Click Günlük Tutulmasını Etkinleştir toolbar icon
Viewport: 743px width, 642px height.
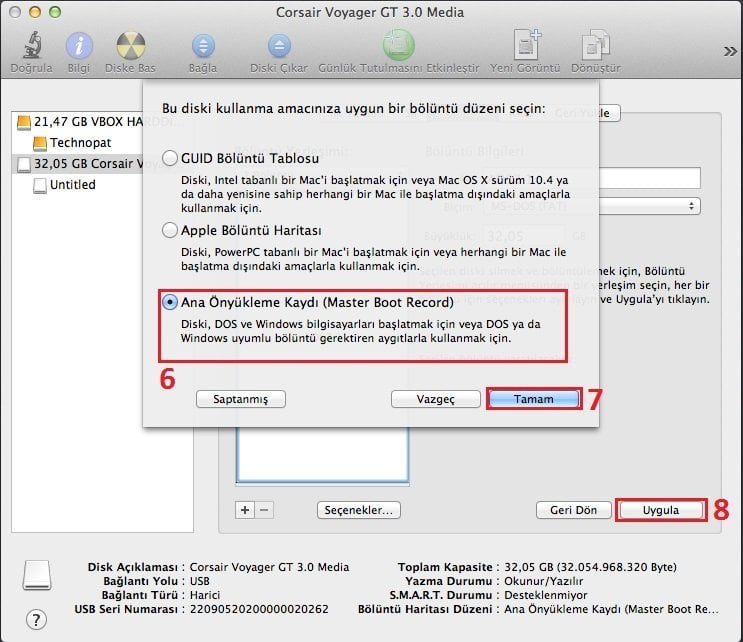[x=399, y=45]
